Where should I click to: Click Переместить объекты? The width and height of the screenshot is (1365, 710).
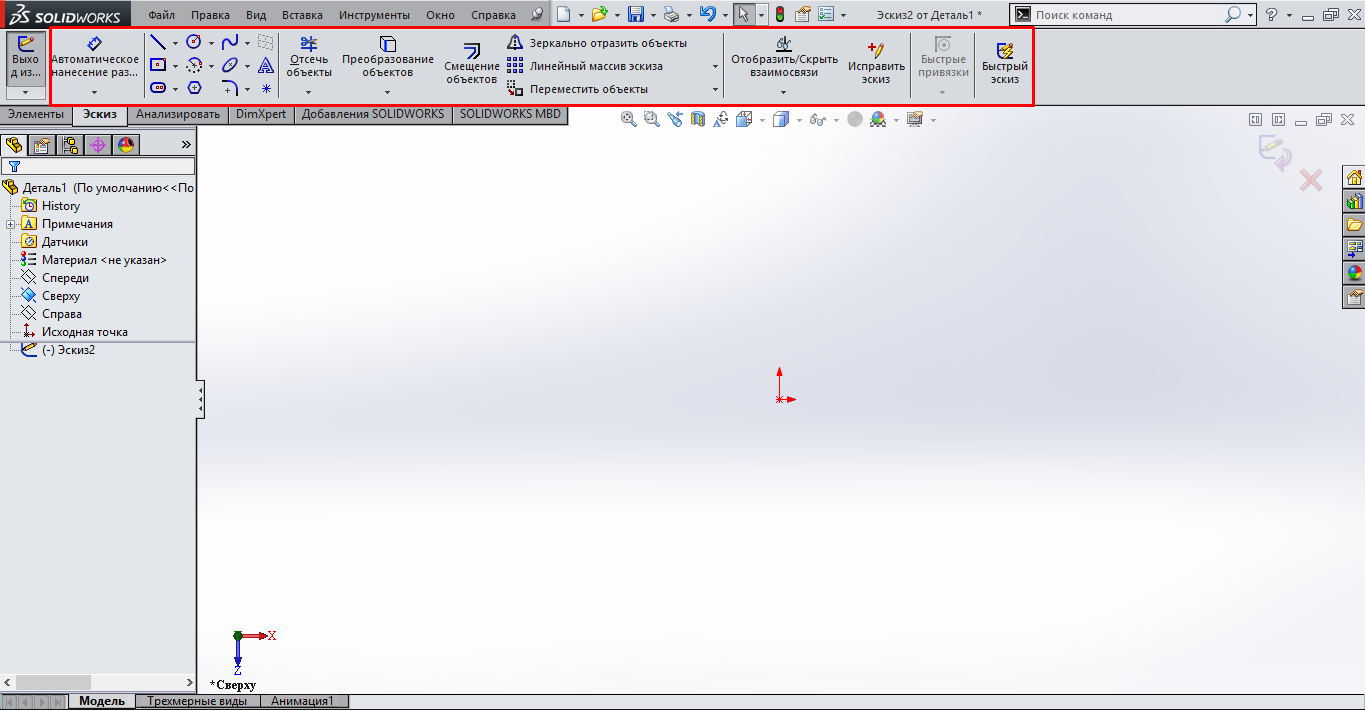pos(577,89)
